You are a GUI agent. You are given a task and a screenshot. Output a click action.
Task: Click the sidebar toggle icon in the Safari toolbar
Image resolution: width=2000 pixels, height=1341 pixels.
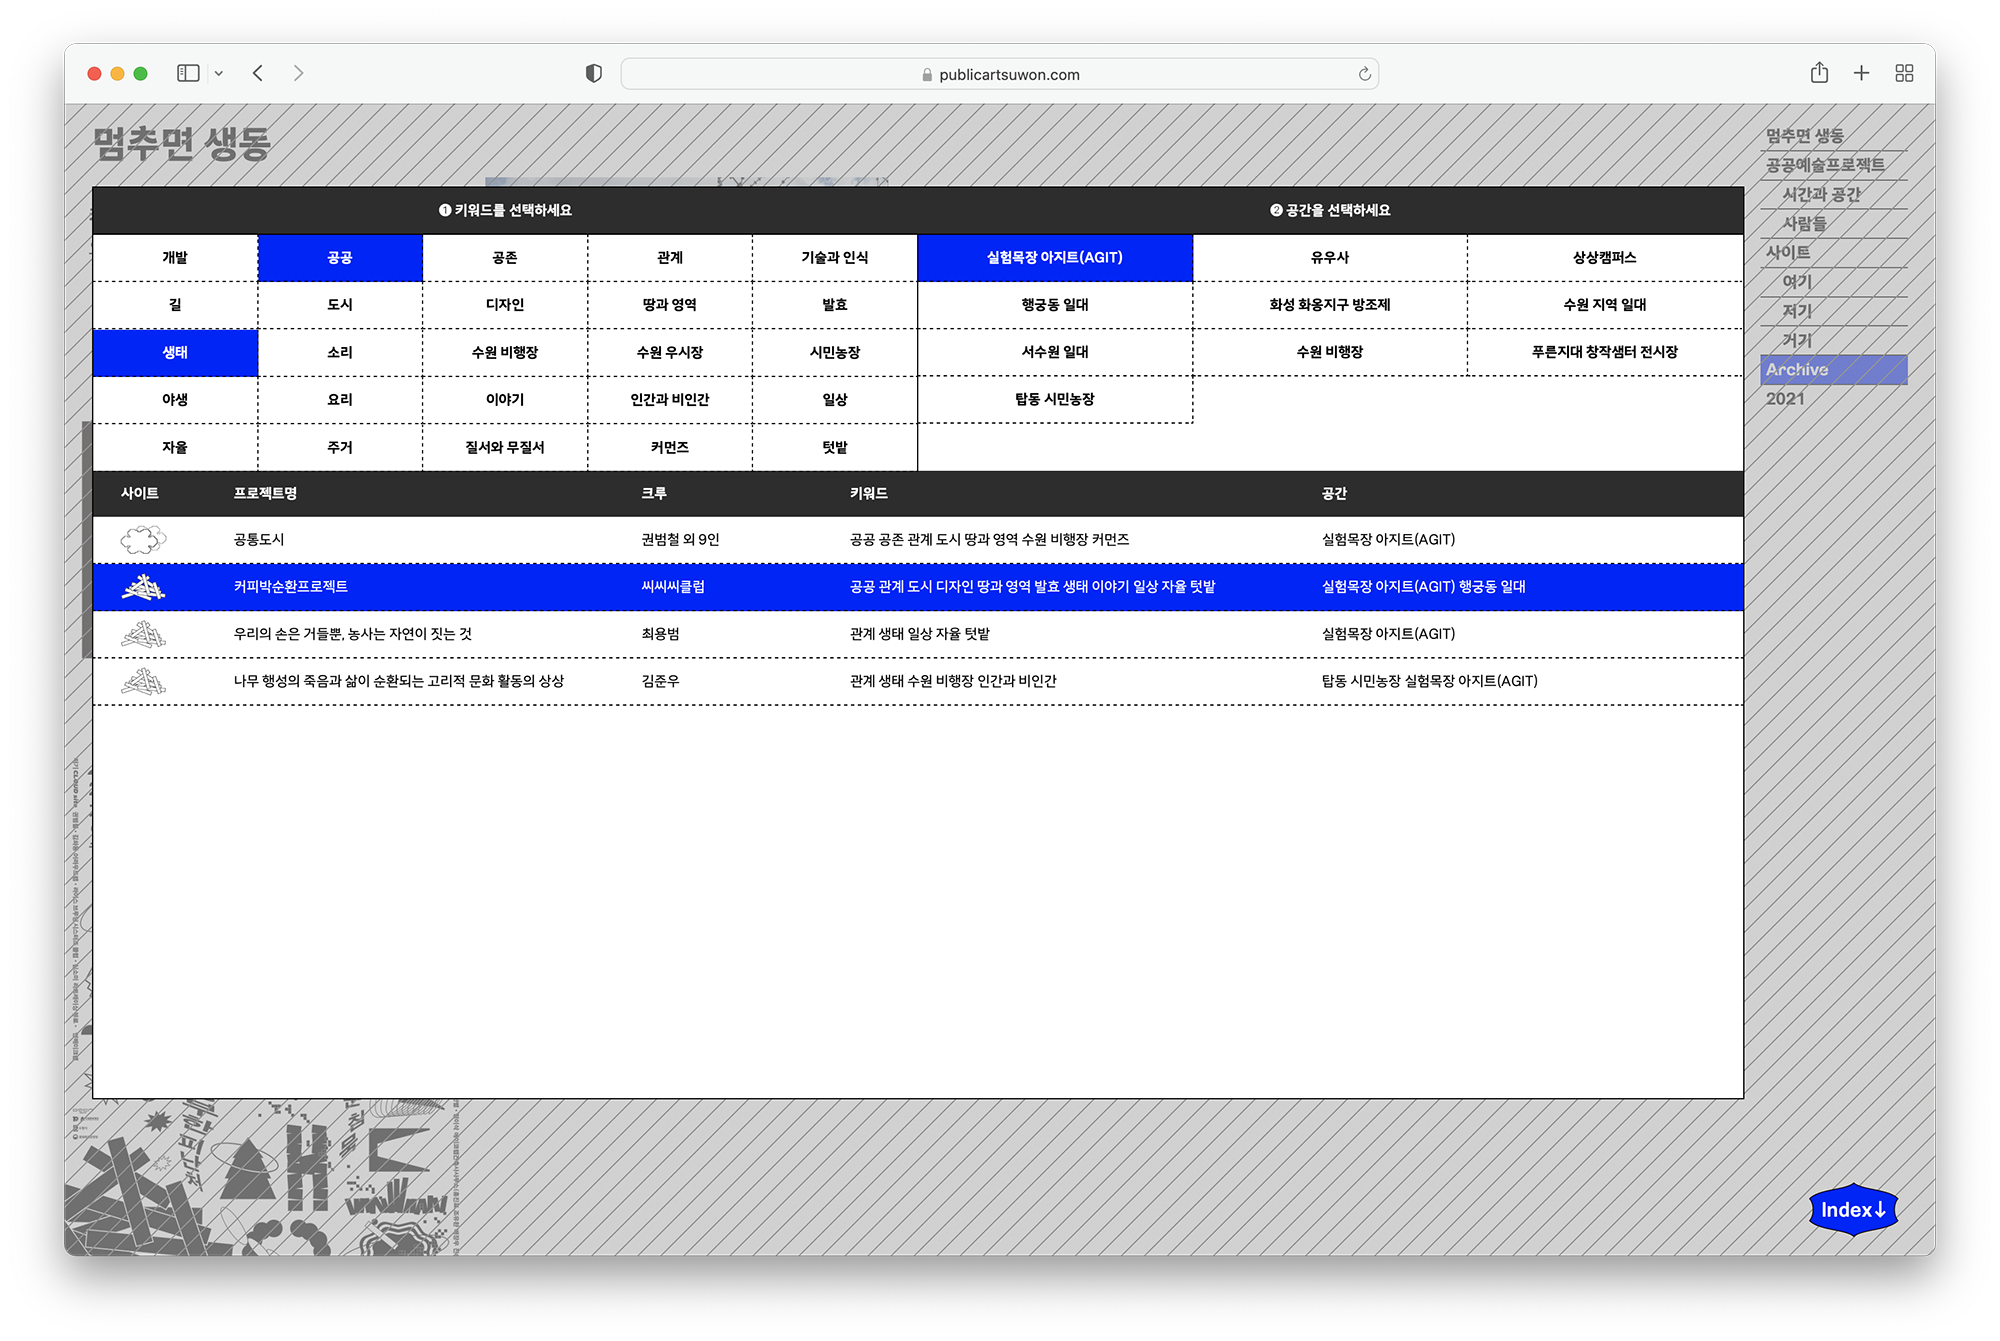click(x=188, y=73)
